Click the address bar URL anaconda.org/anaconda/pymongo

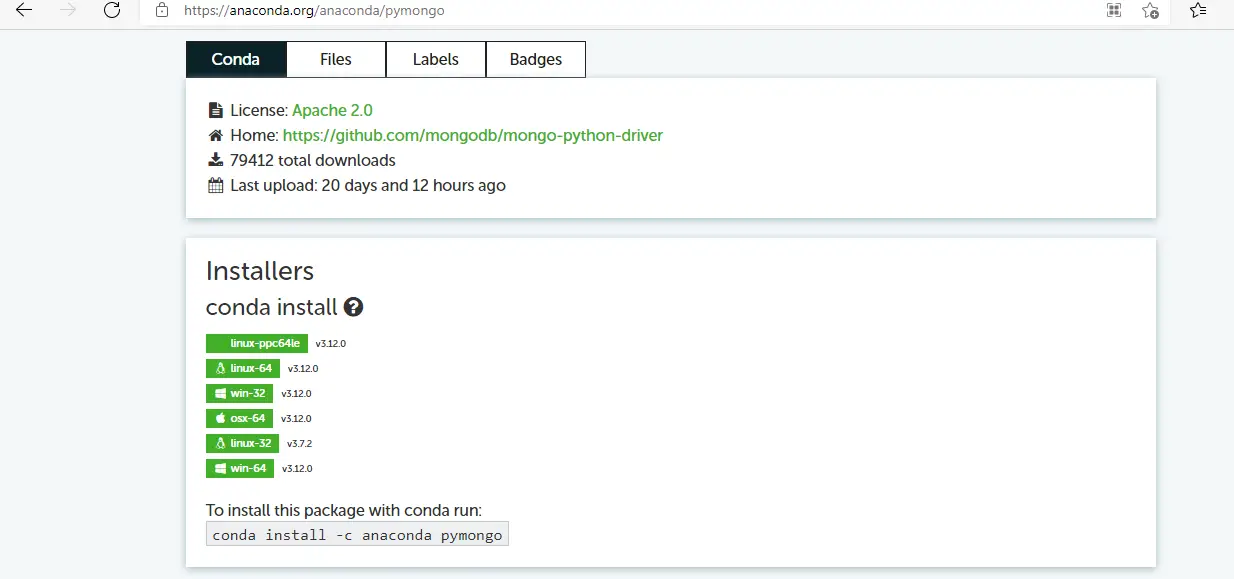click(x=314, y=11)
